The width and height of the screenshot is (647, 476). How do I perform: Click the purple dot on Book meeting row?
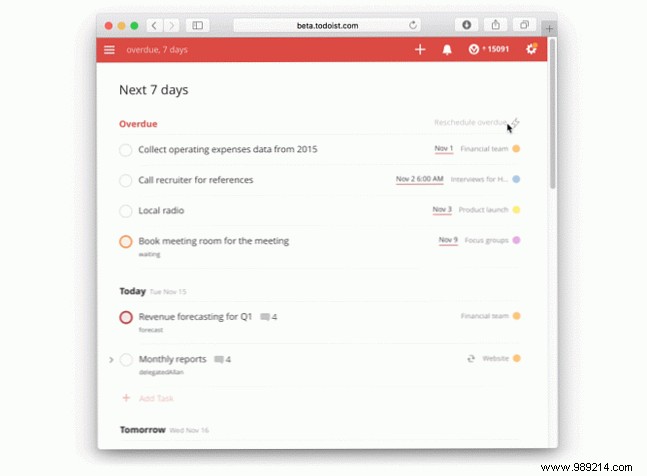(516, 240)
